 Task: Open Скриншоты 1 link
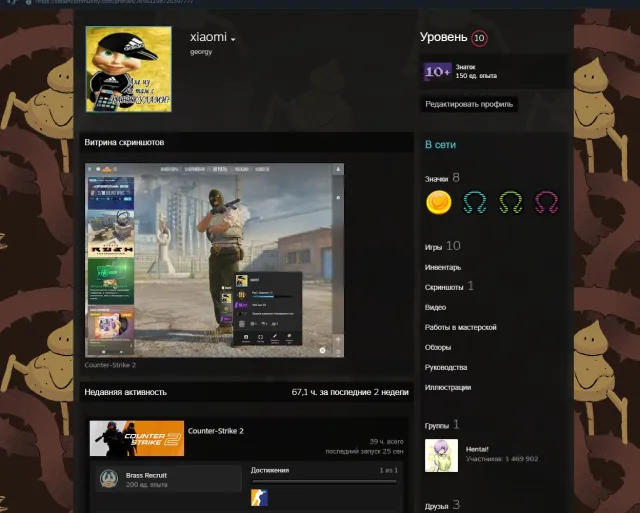[x=449, y=286]
